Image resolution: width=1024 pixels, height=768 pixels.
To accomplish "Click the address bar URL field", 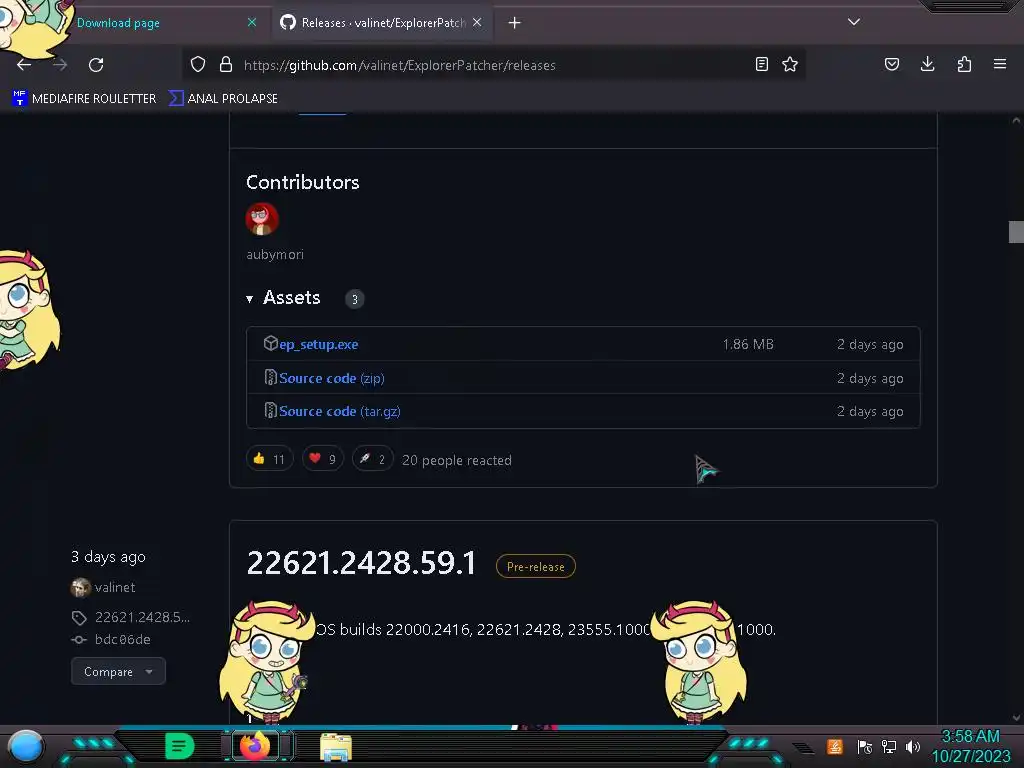I will 493,65.
